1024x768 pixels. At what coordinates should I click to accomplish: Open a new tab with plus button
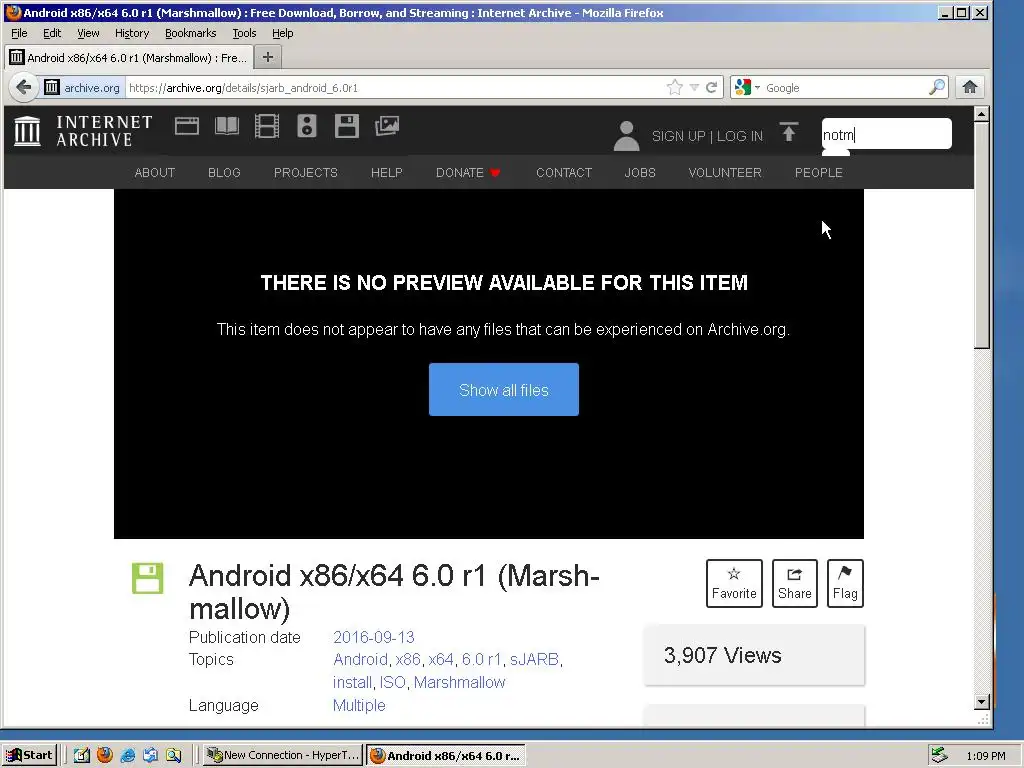click(268, 57)
